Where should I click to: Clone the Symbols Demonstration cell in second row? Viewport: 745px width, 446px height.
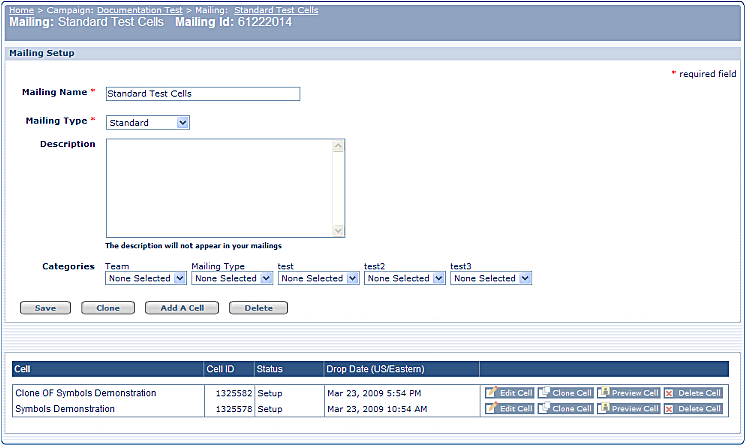[565, 409]
